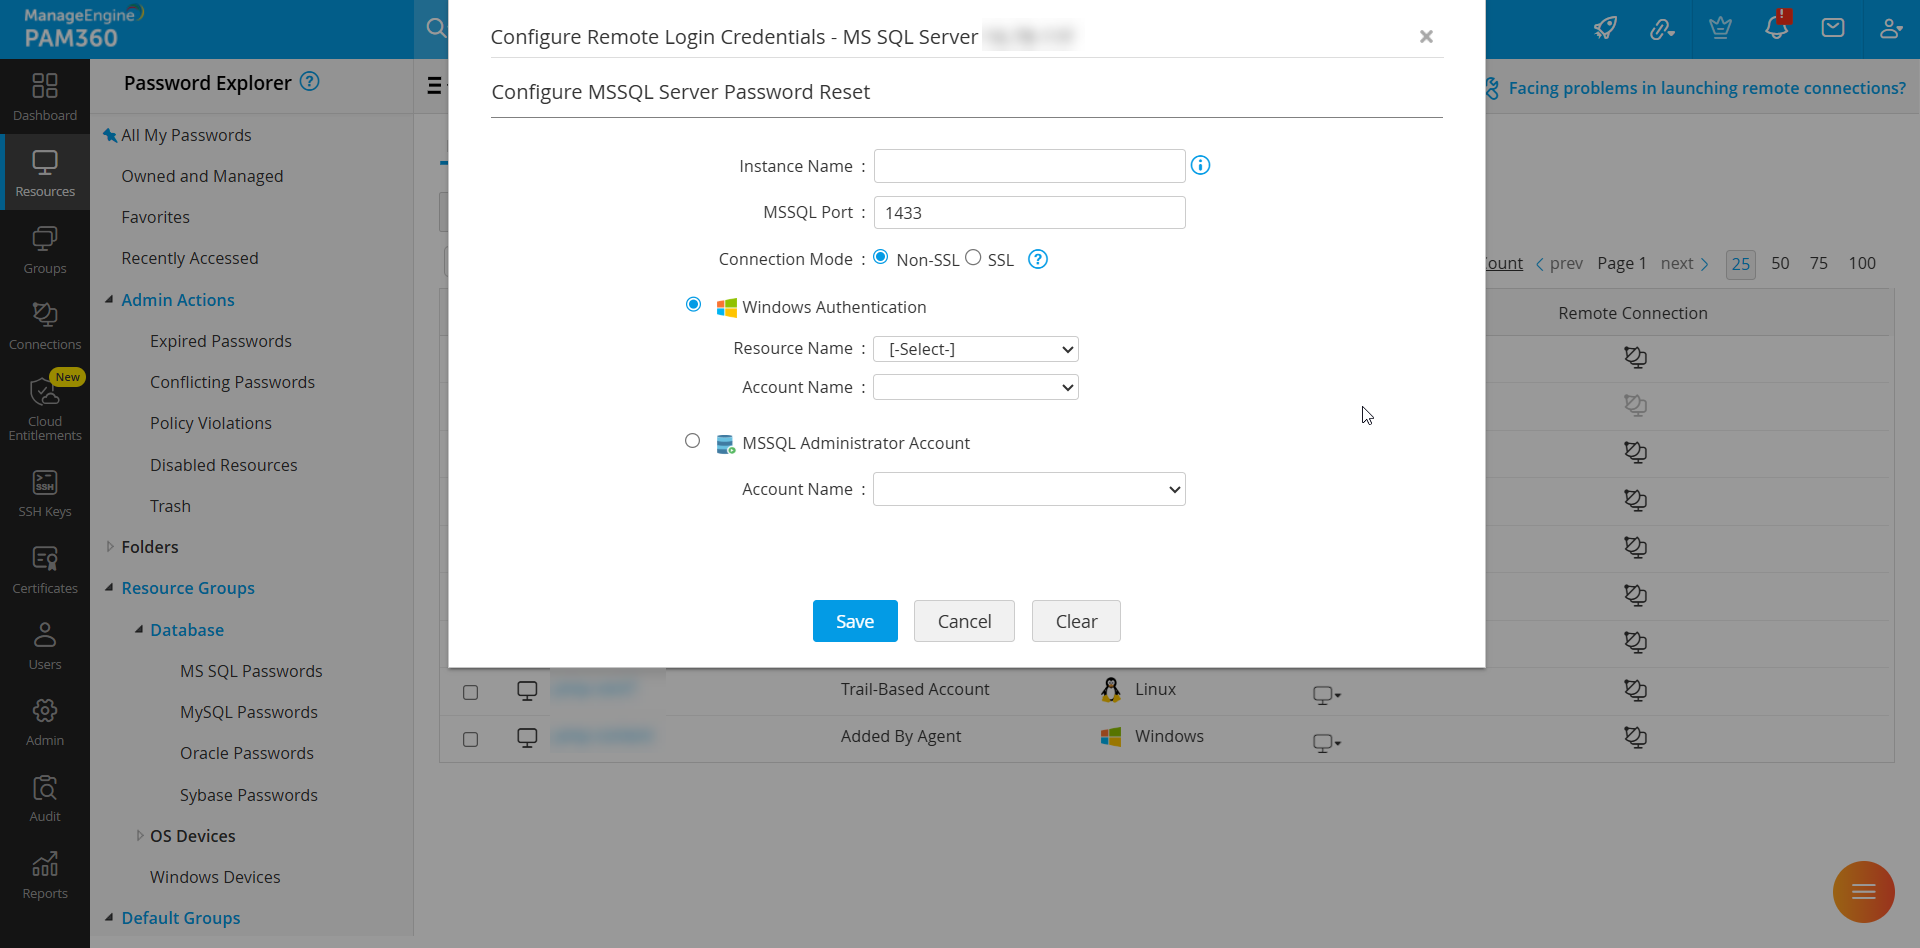Open the notifications bell with the alert badge
1920x948 pixels.
coord(1777,27)
